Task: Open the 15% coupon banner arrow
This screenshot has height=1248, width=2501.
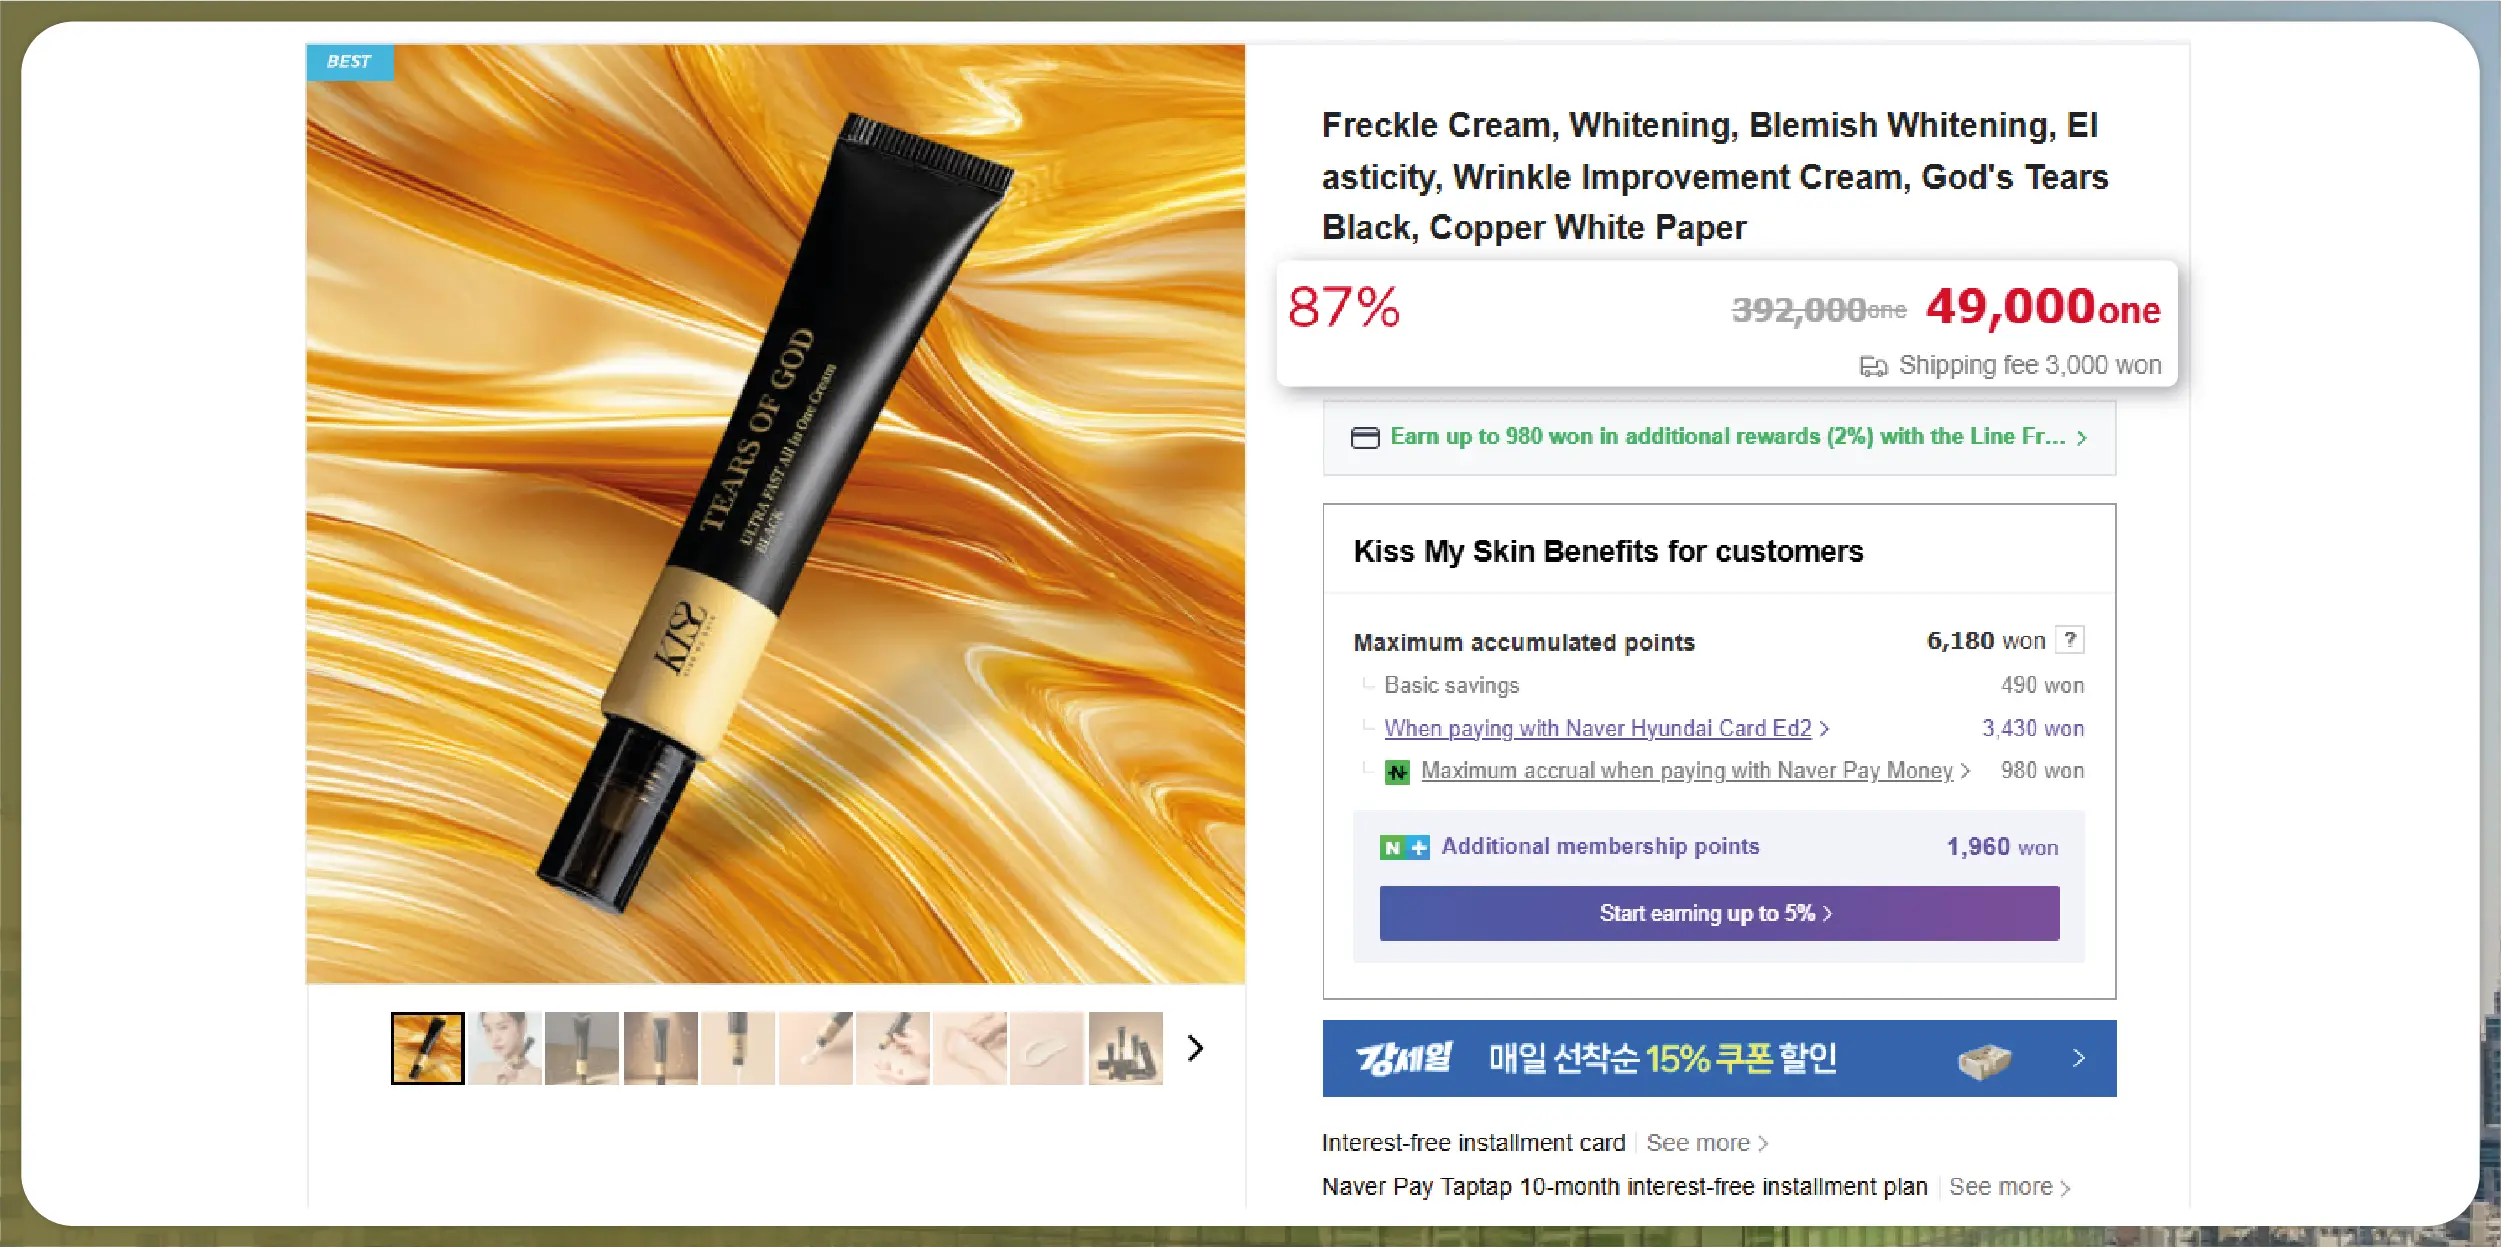Action: [x=2079, y=1058]
